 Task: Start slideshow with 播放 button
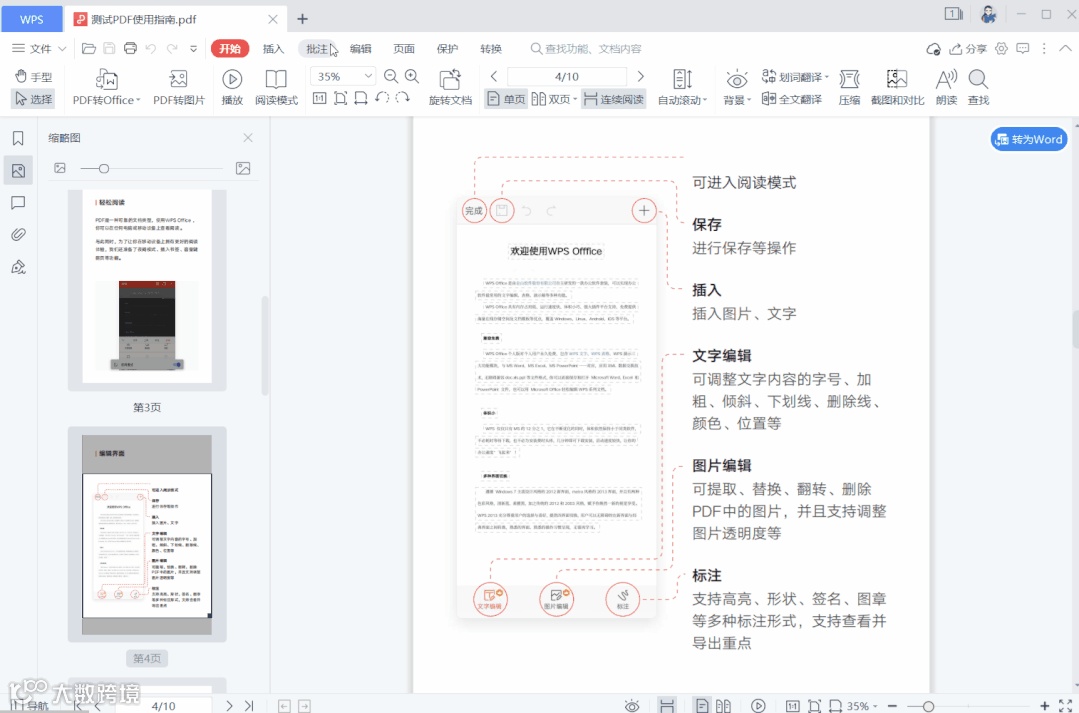(x=232, y=87)
